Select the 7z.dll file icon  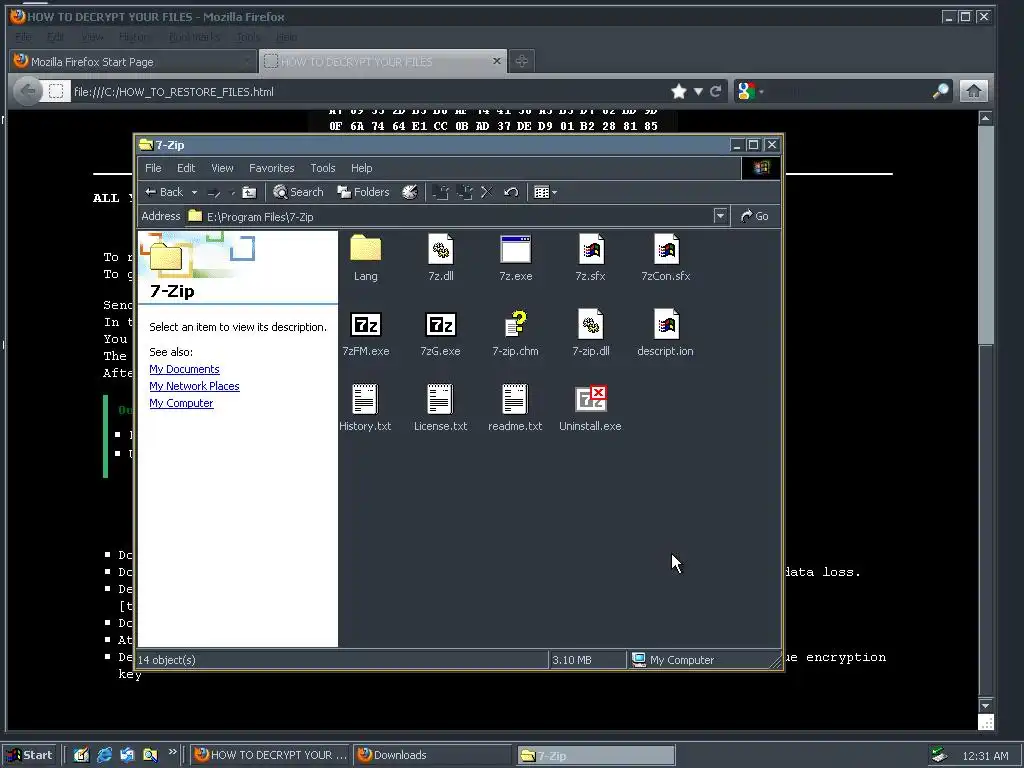pyautogui.click(x=440, y=249)
